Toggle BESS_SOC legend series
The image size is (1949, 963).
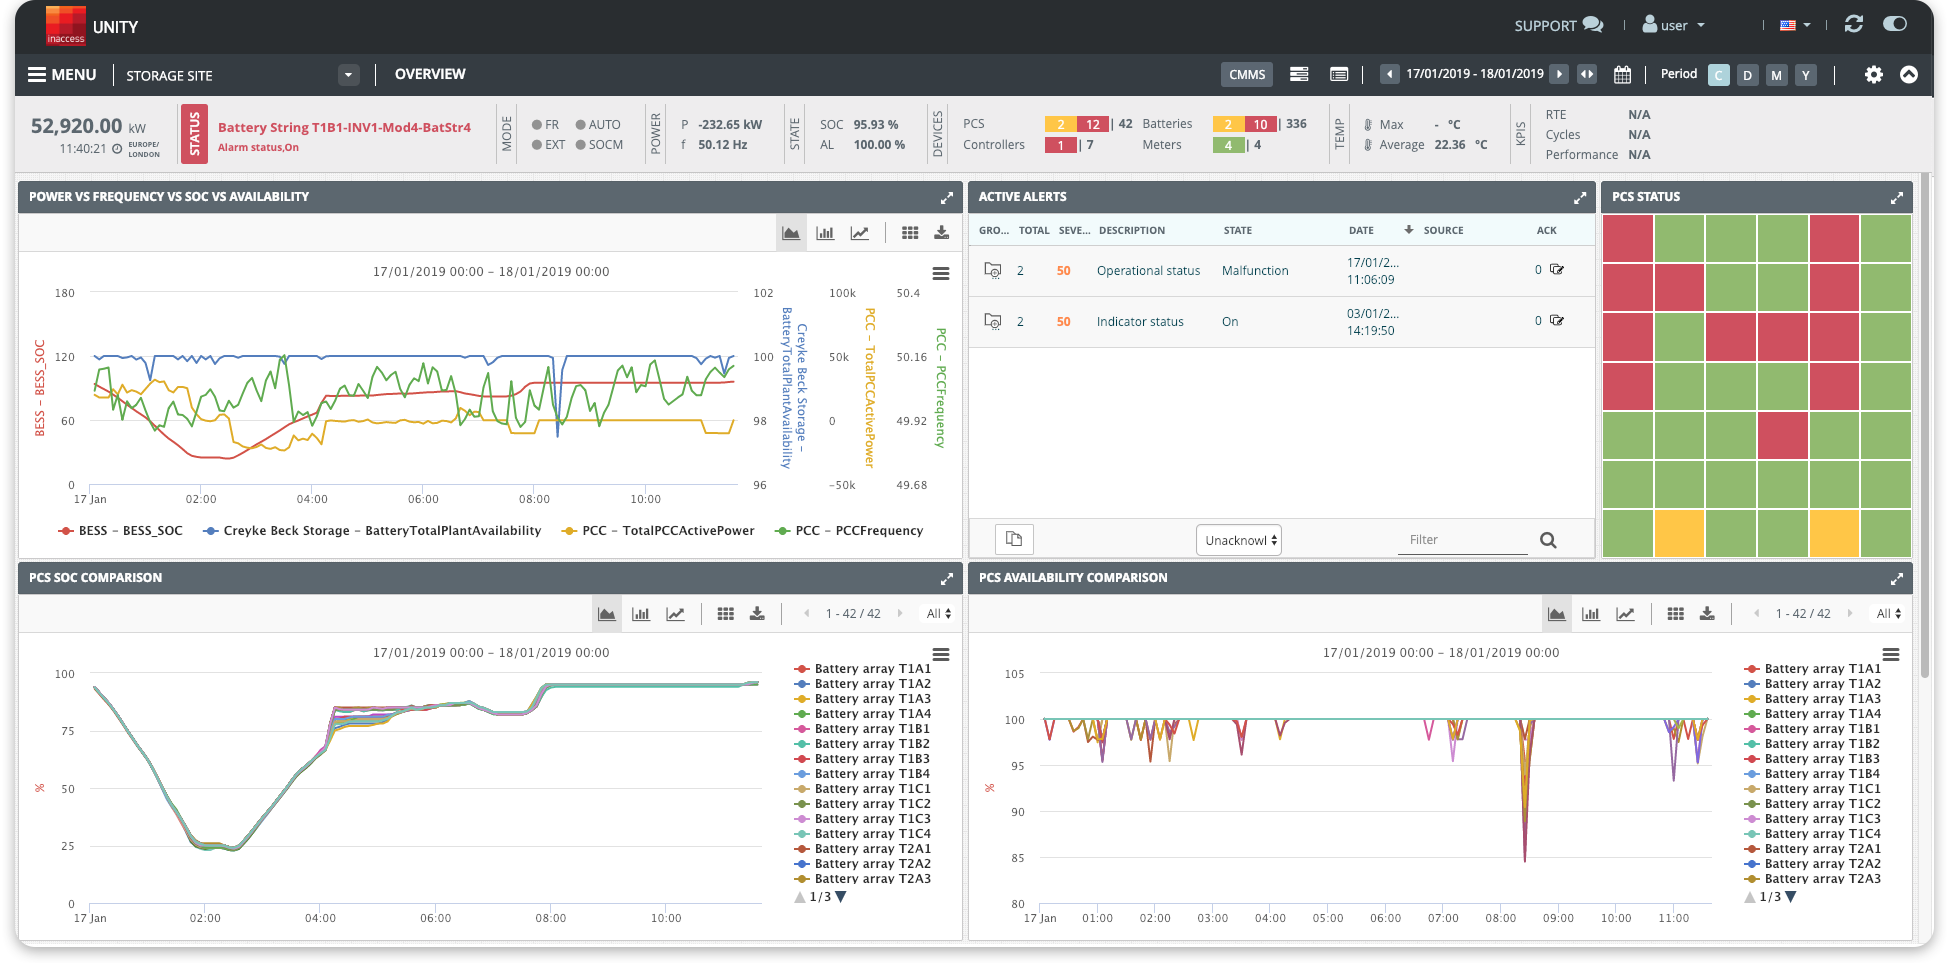coord(121,531)
